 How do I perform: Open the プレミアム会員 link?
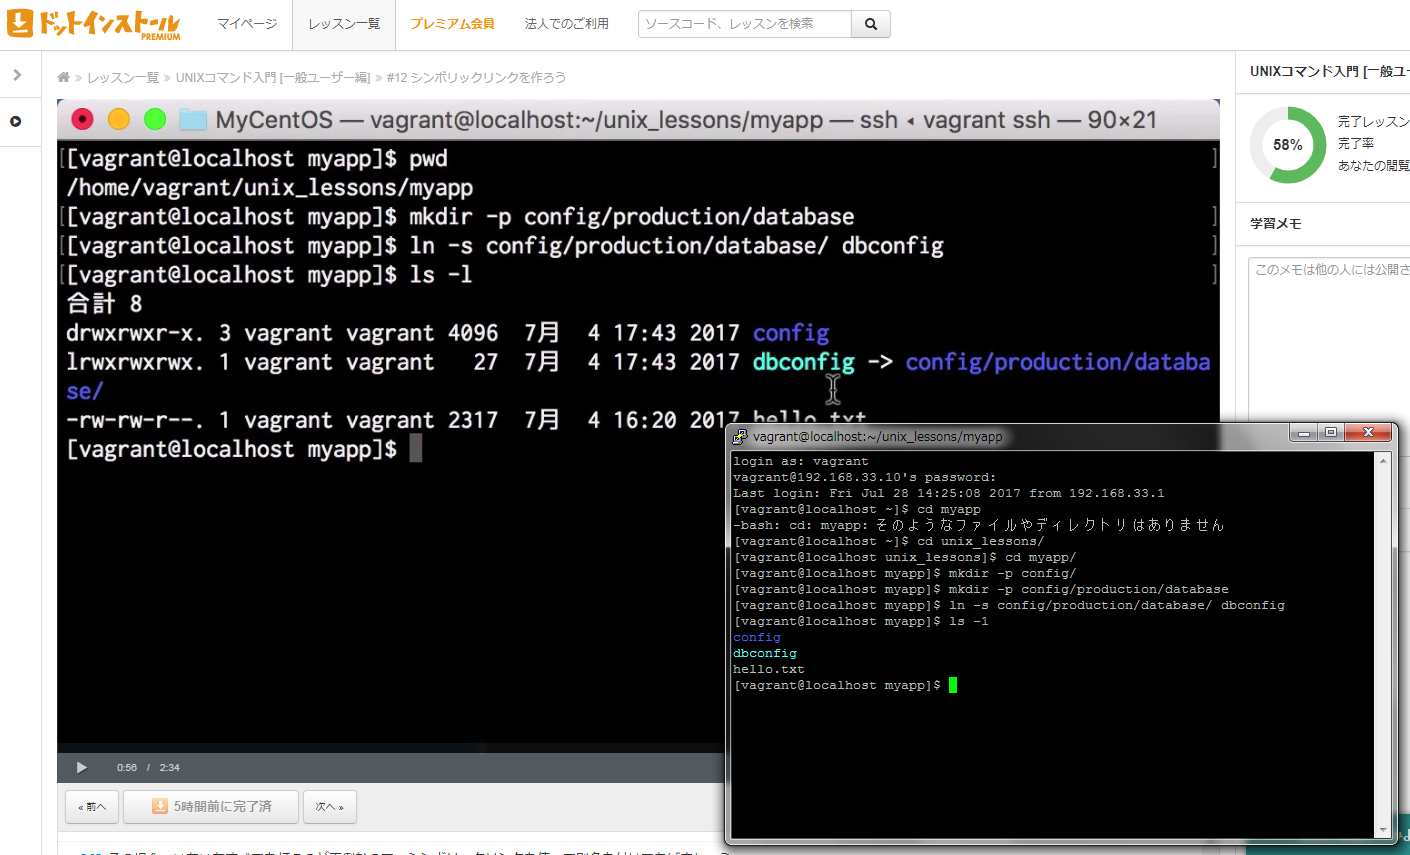pyautogui.click(x=452, y=24)
